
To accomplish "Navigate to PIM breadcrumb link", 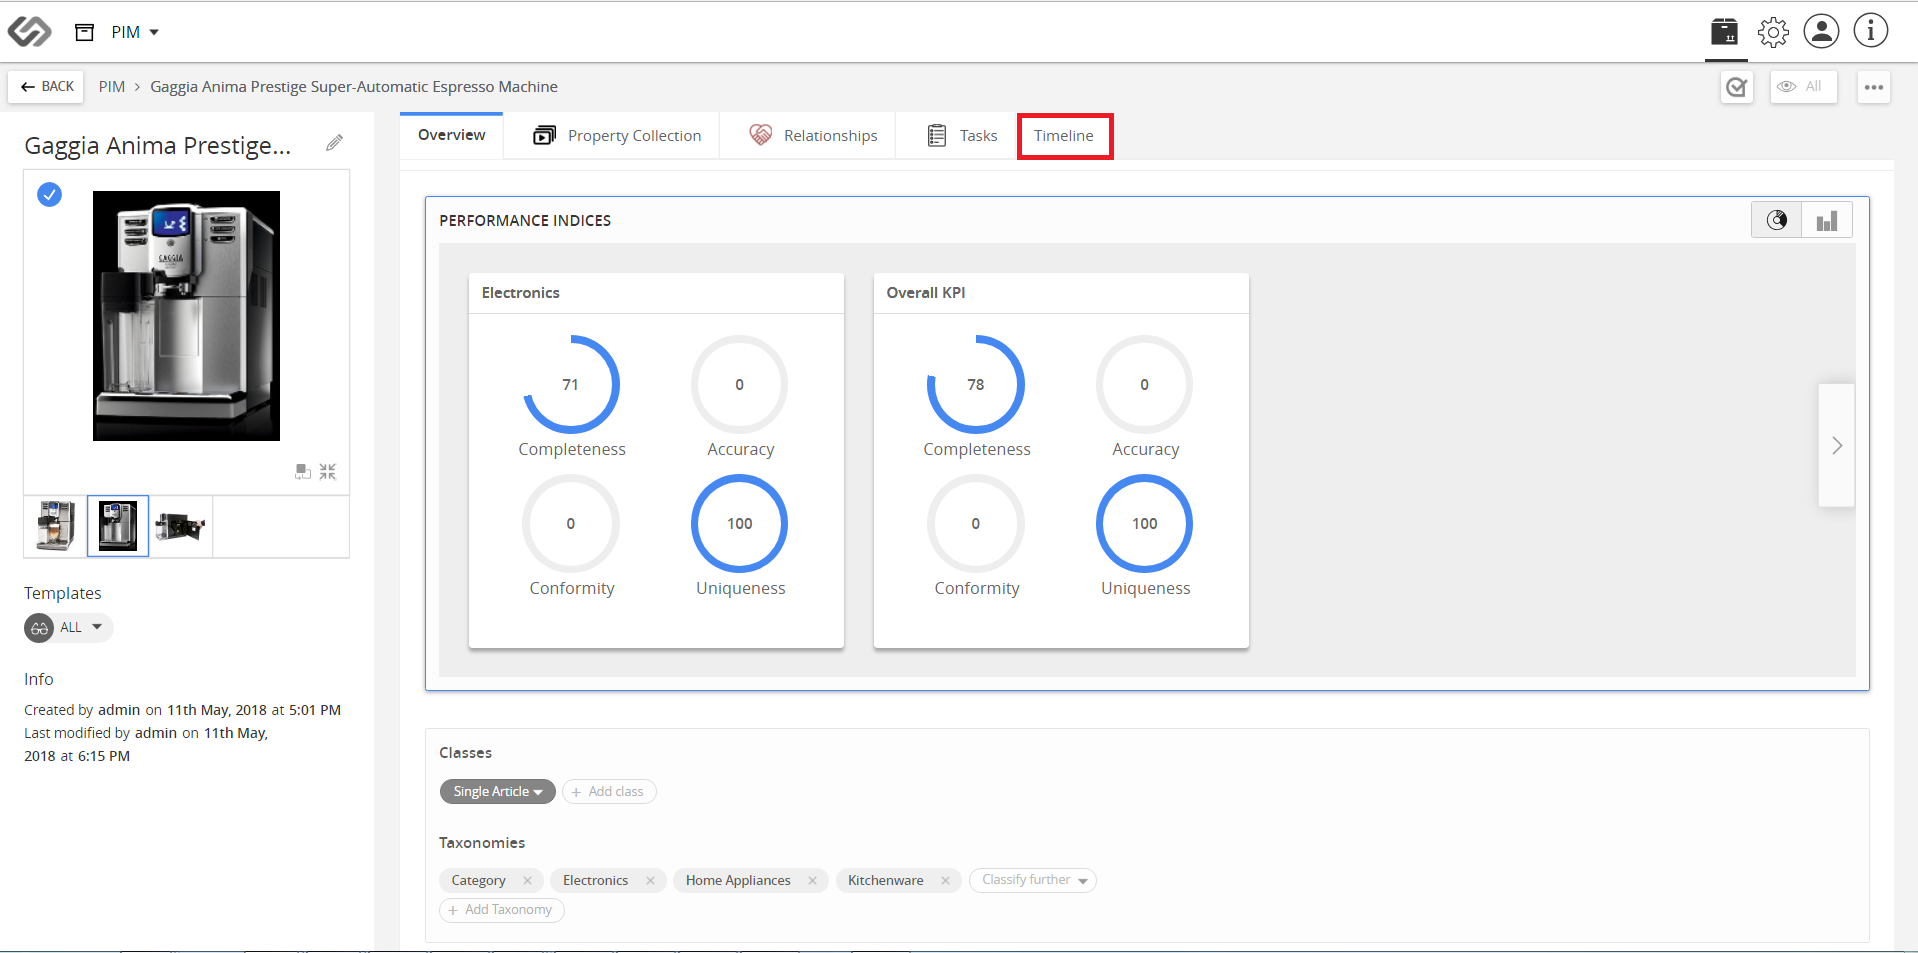I will coord(112,87).
